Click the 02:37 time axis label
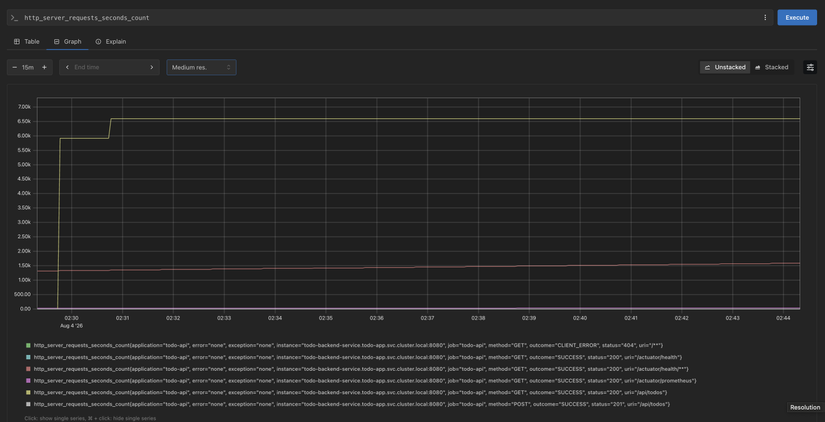This screenshot has height=422, width=825. (x=427, y=318)
